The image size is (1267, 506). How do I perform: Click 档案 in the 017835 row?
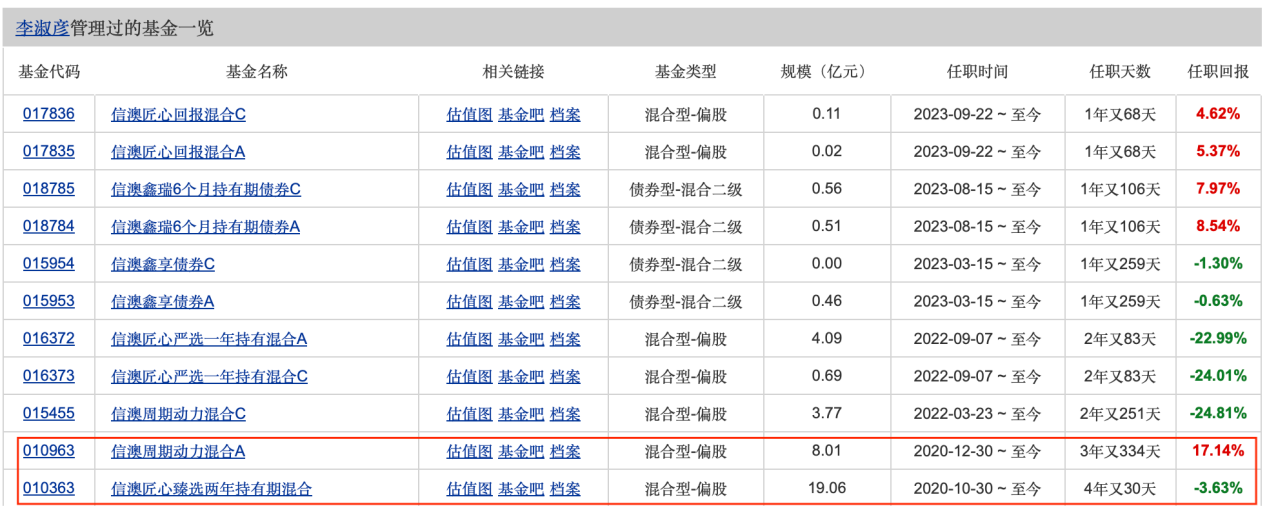pyautogui.click(x=565, y=152)
